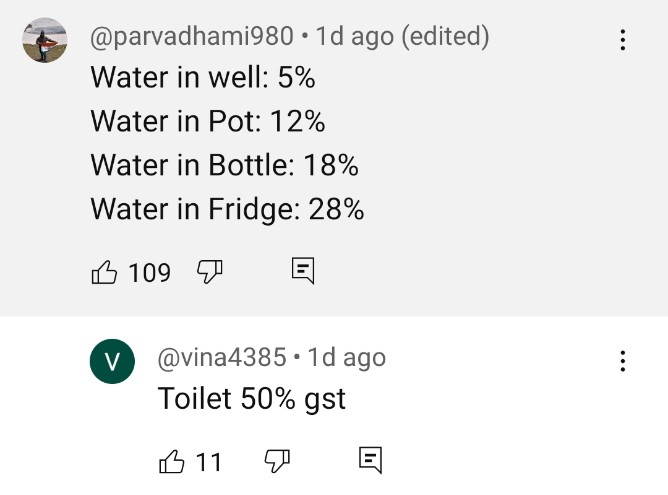Tap the 109 likes count
Image resolution: width=668 pixels, height=495 pixels.
(150, 272)
